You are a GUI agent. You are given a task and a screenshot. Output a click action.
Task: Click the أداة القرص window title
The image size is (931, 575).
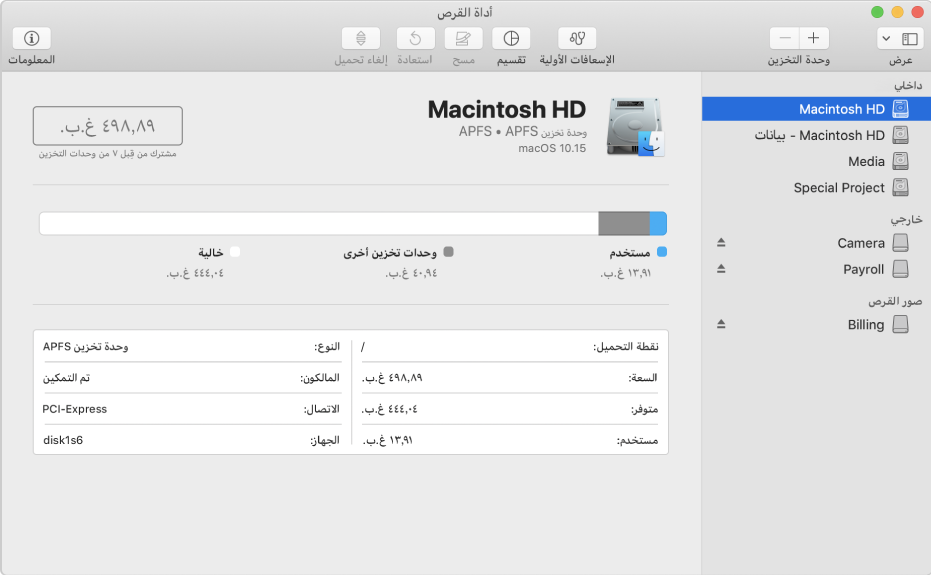pos(465,12)
